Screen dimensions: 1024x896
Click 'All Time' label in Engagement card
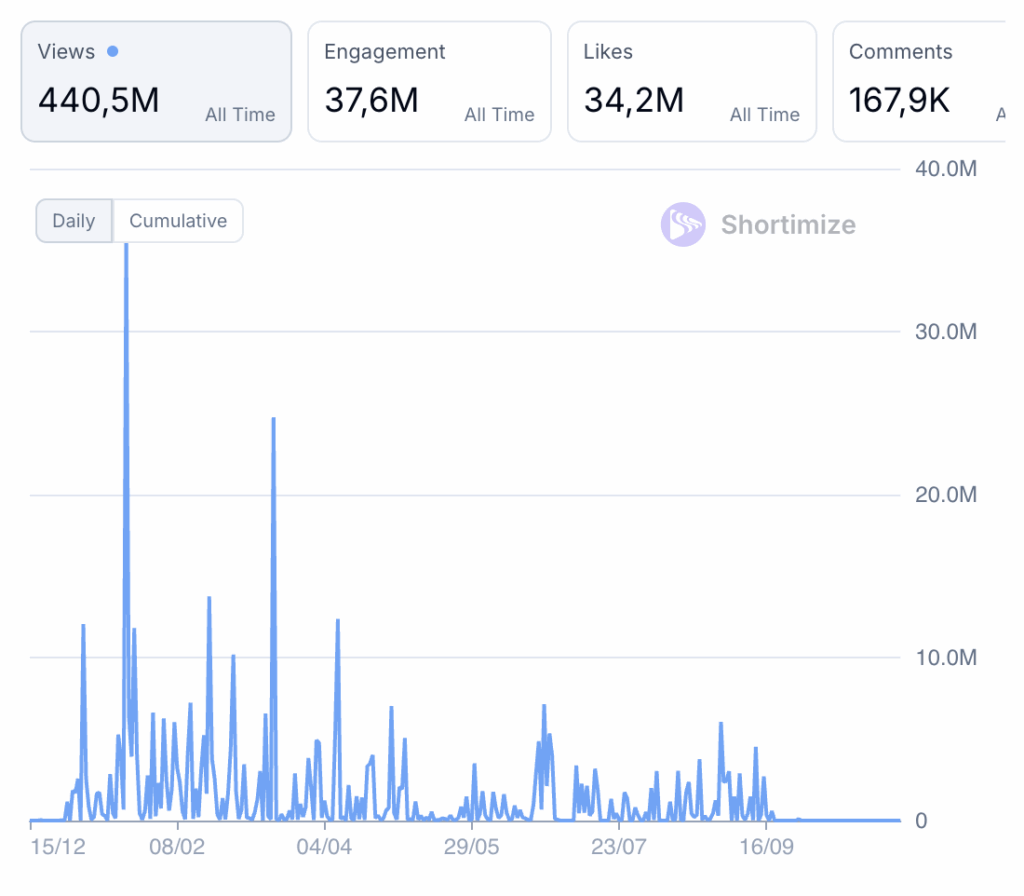pos(499,115)
